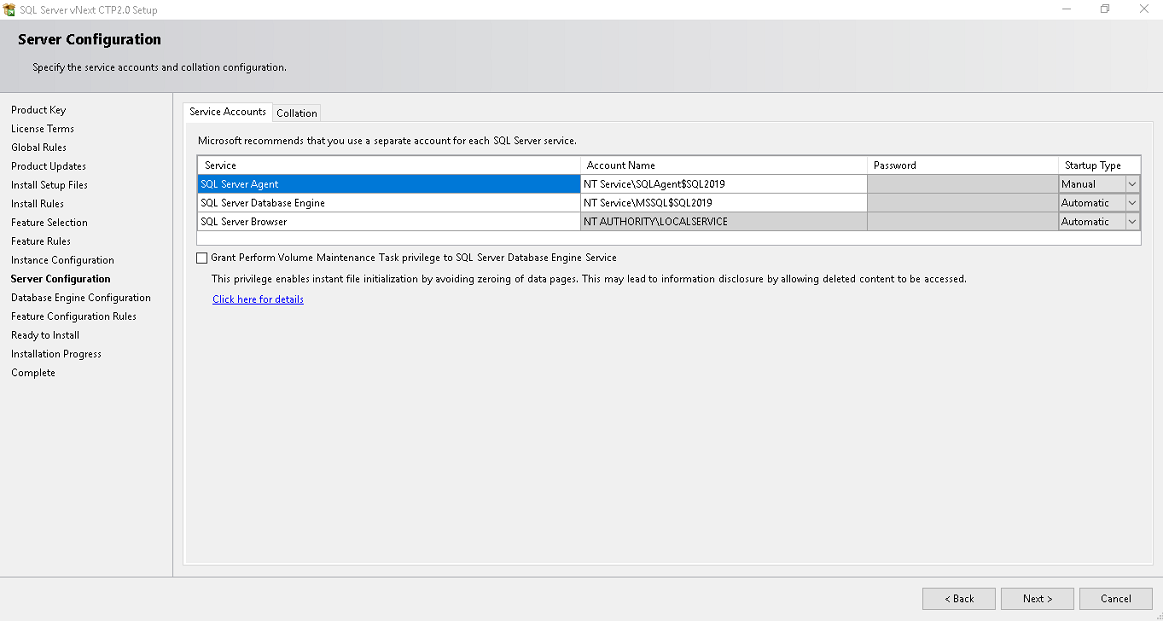Select the SQL Server Agent service cell
1163x621 pixels.
(x=388, y=184)
